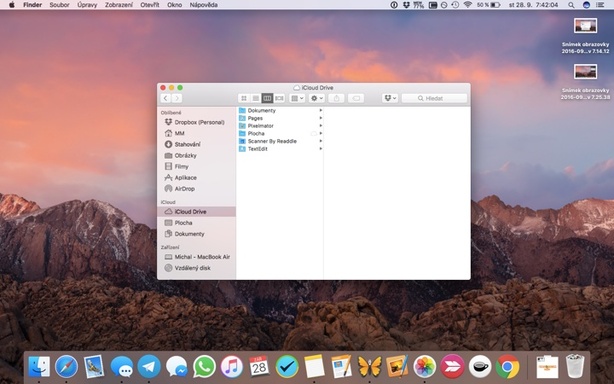Open the Dropbox toolbar dropdown
Viewport: 614px width, 384px height.
click(x=390, y=98)
